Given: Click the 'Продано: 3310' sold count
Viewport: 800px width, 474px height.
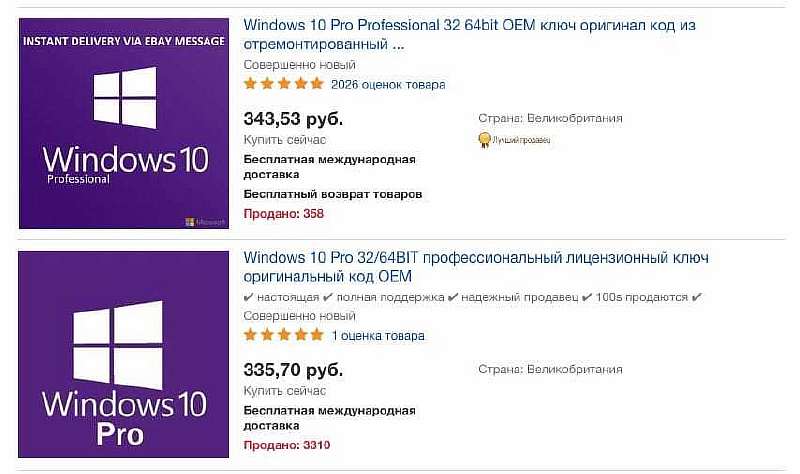Looking at the screenshot, I should click(x=286, y=445).
